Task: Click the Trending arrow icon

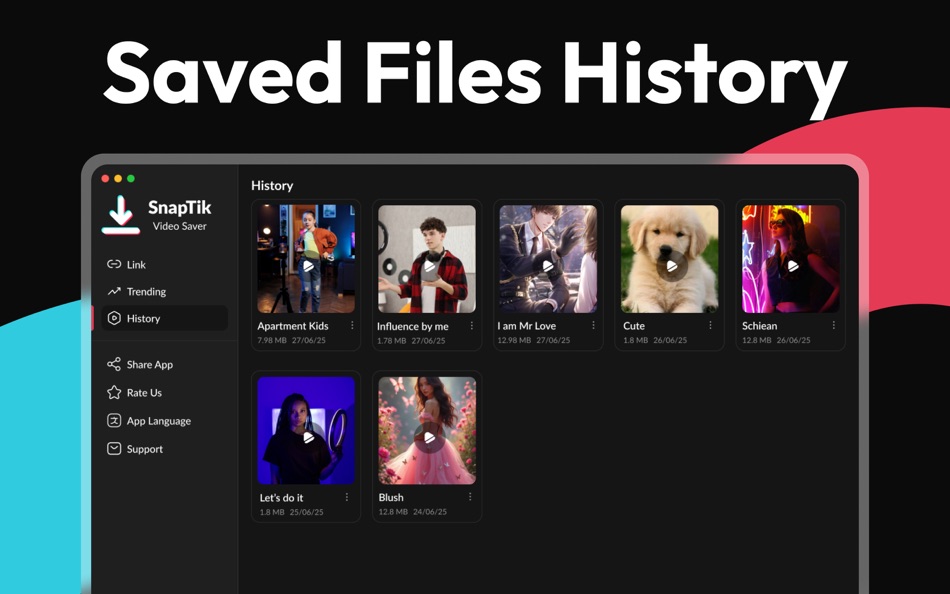Action: coord(114,292)
